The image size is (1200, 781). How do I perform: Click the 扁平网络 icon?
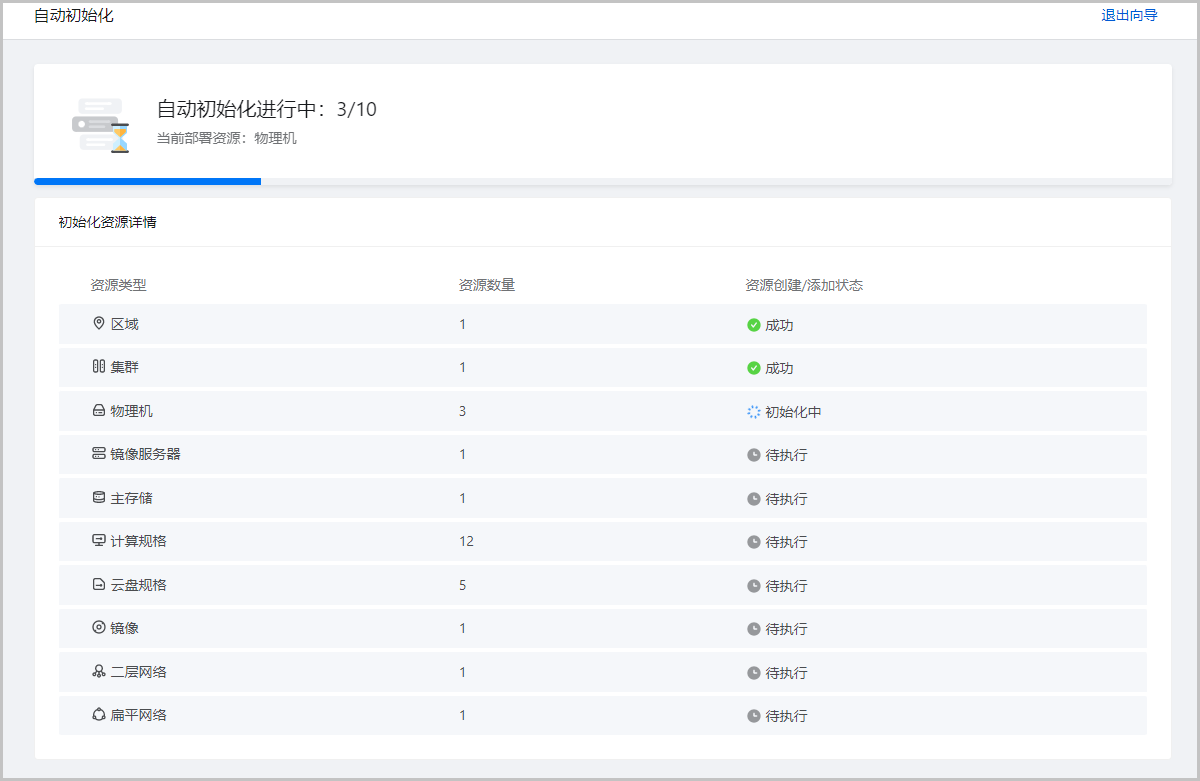(98, 715)
